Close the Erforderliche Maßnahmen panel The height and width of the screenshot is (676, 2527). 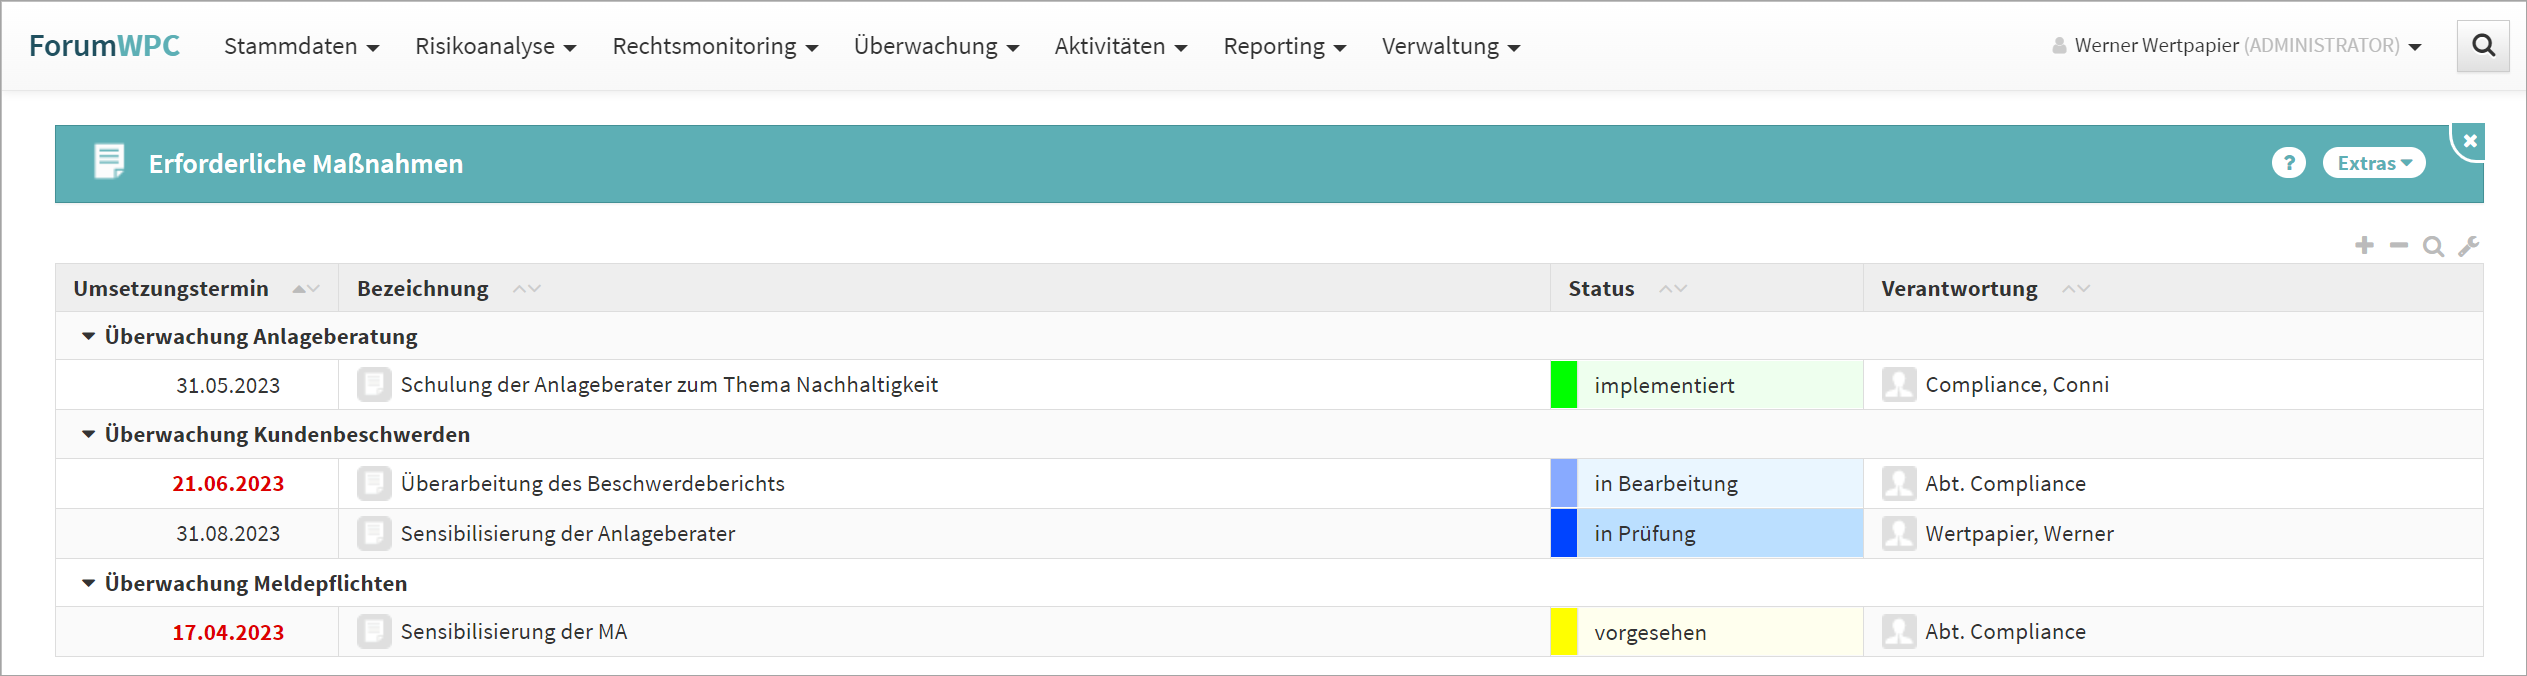(x=2470, y=141)
